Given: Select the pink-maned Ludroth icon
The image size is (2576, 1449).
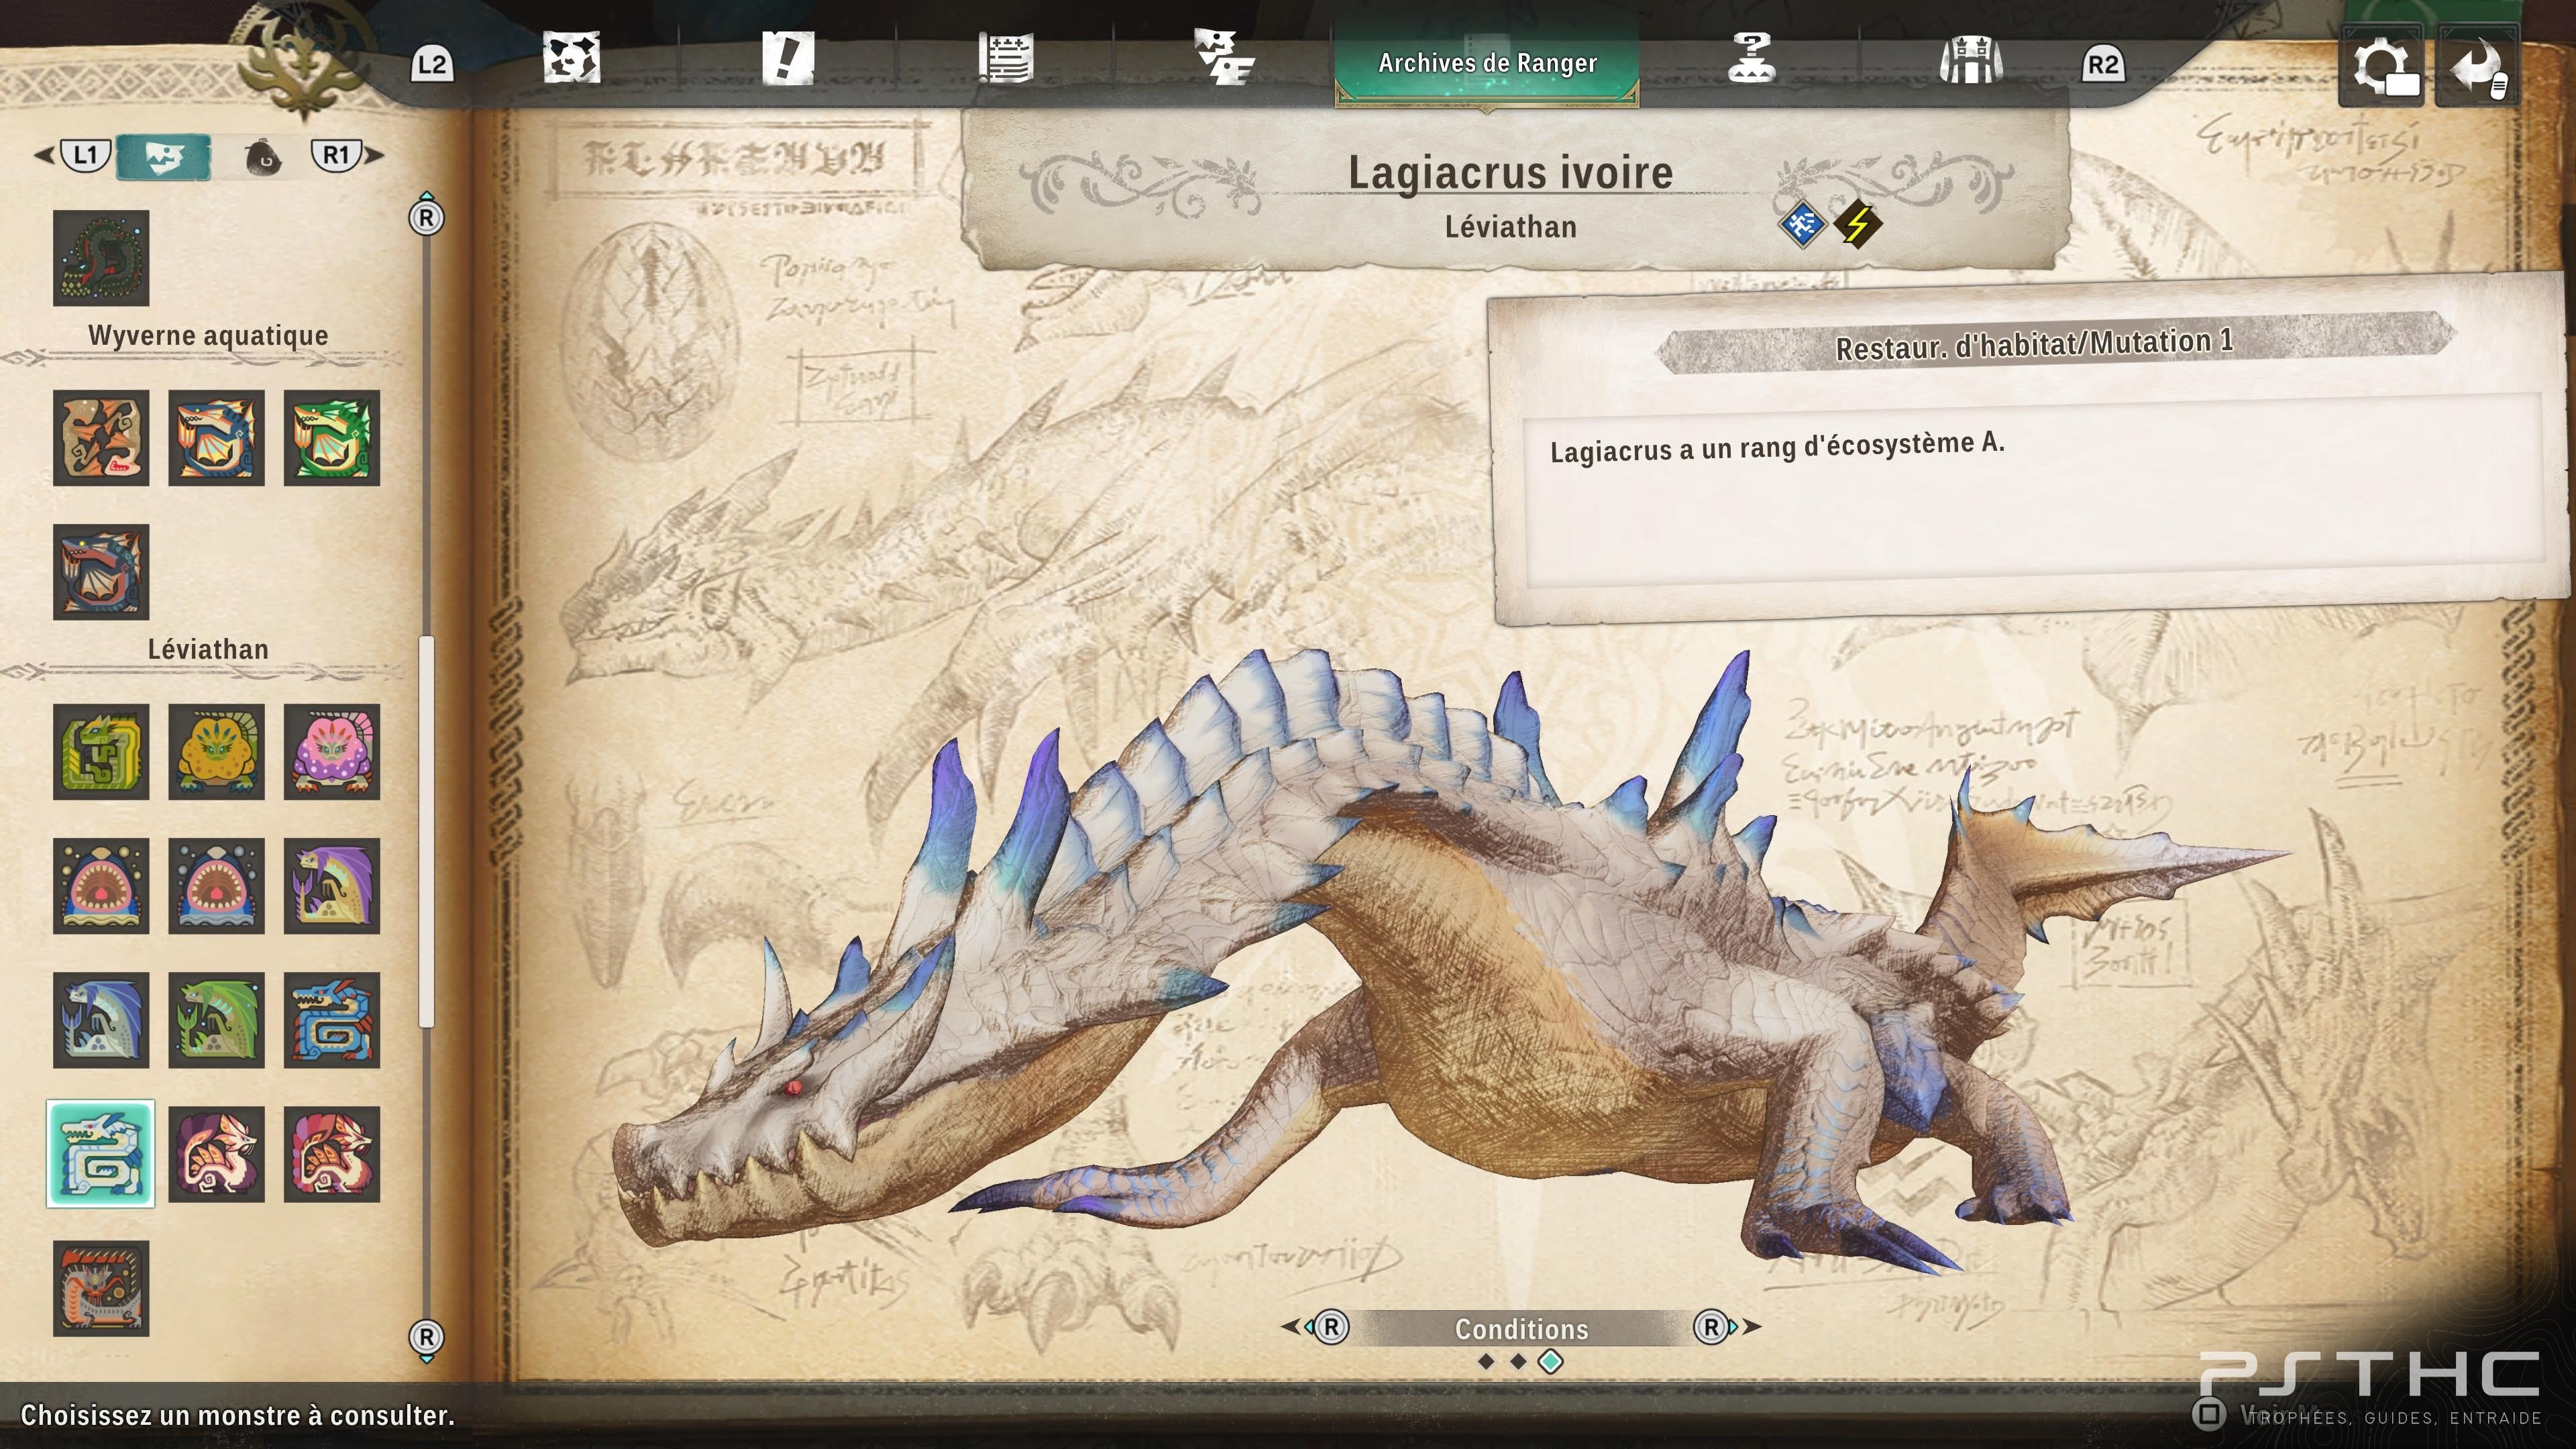Looking at the screenshot, I should pyautogui.click(x=332, y=752).
